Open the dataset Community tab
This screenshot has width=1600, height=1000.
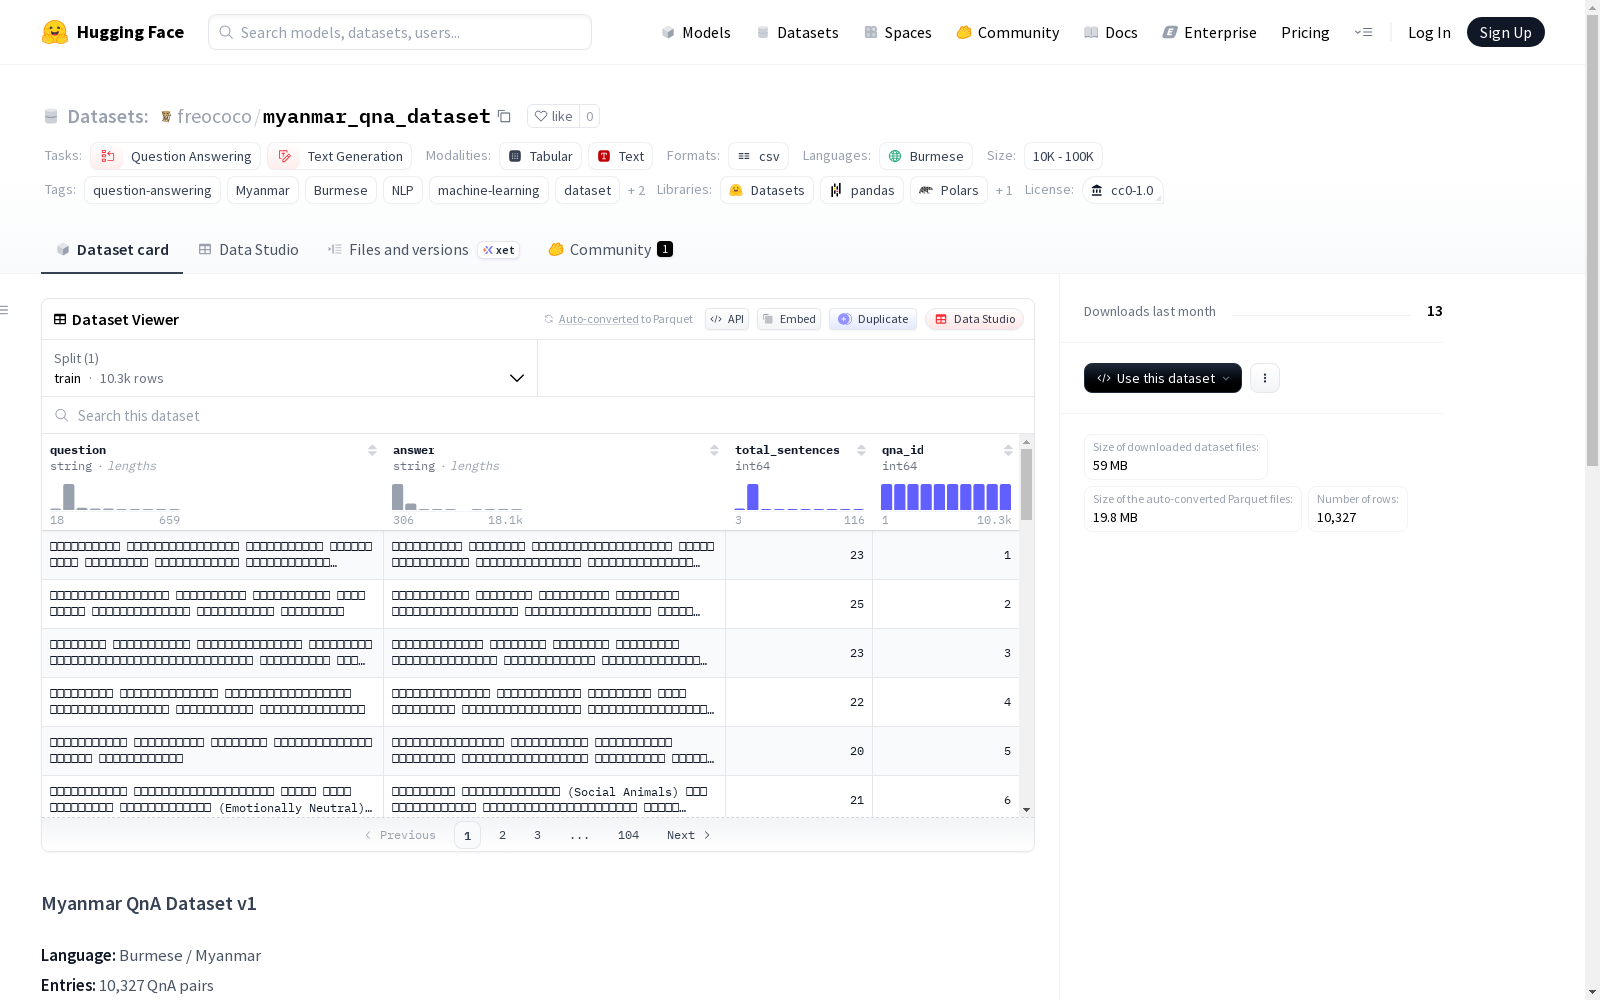coord(610,250)
